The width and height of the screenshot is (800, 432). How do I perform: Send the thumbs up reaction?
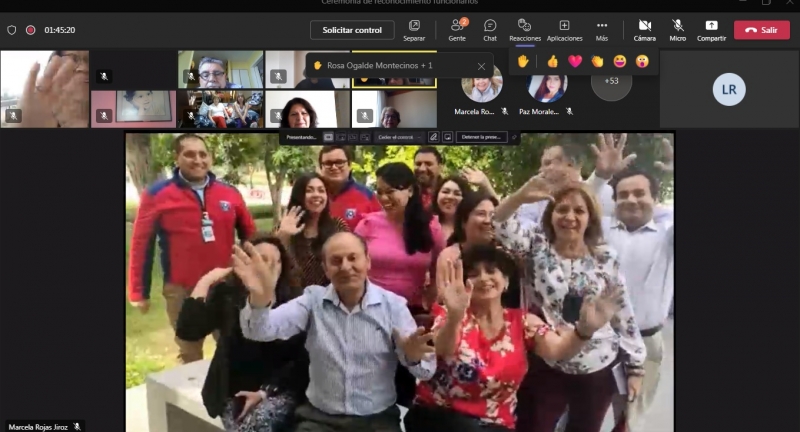point(552,61)
